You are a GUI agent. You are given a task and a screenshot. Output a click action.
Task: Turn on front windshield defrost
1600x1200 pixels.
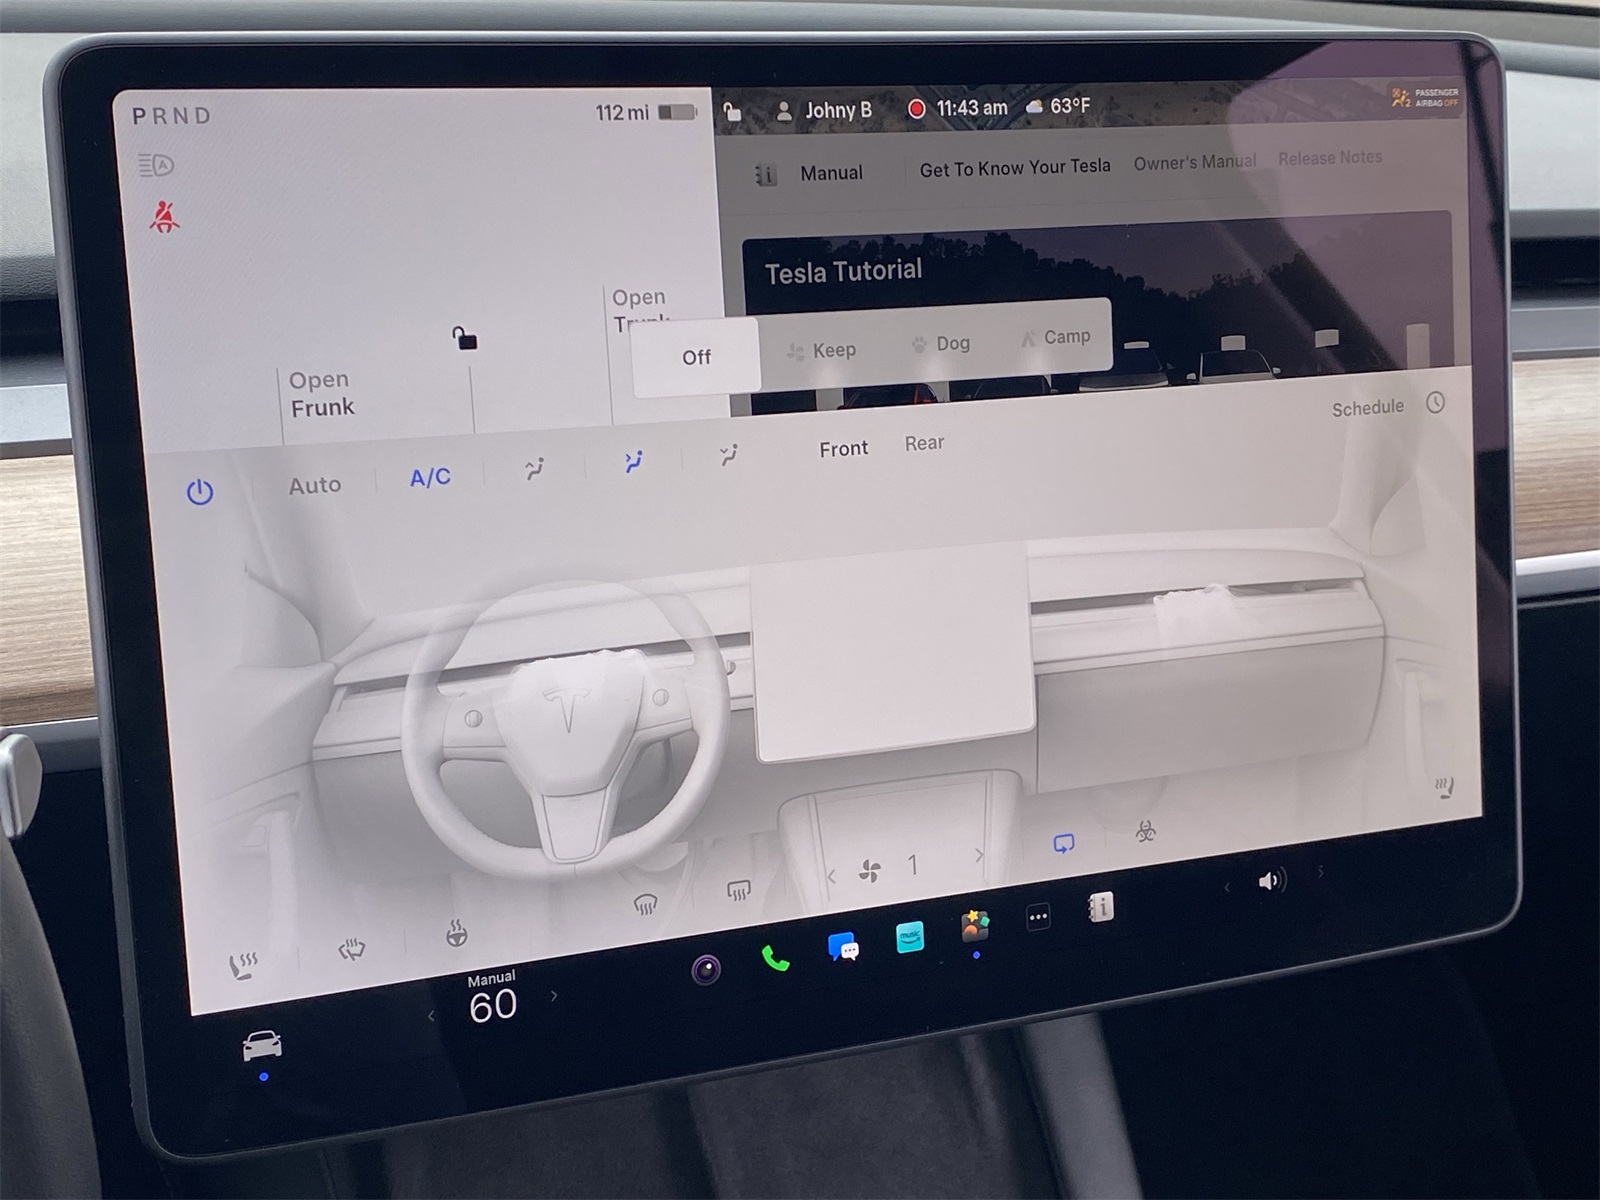648,901
